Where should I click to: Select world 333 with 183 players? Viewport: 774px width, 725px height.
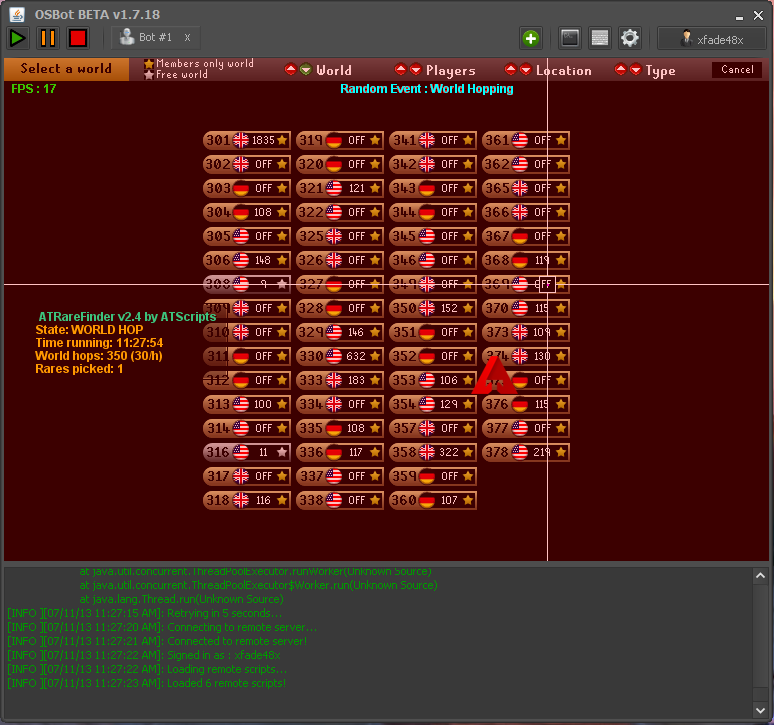[340, 380]
